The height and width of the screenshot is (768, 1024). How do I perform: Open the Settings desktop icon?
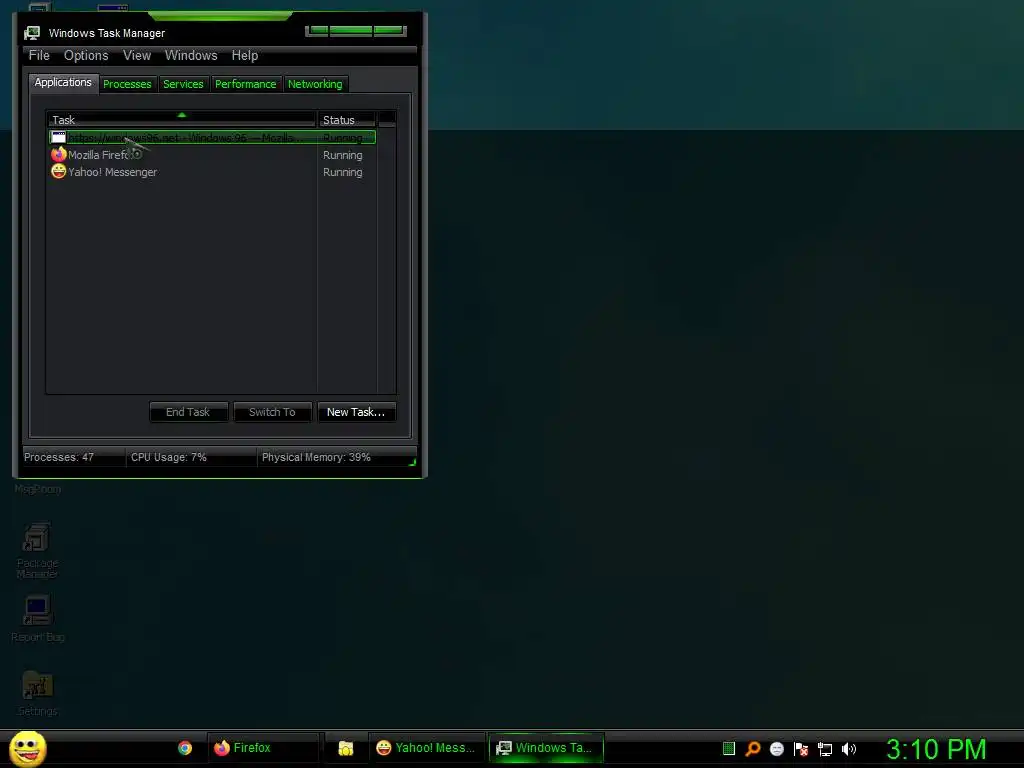[37, 694]
